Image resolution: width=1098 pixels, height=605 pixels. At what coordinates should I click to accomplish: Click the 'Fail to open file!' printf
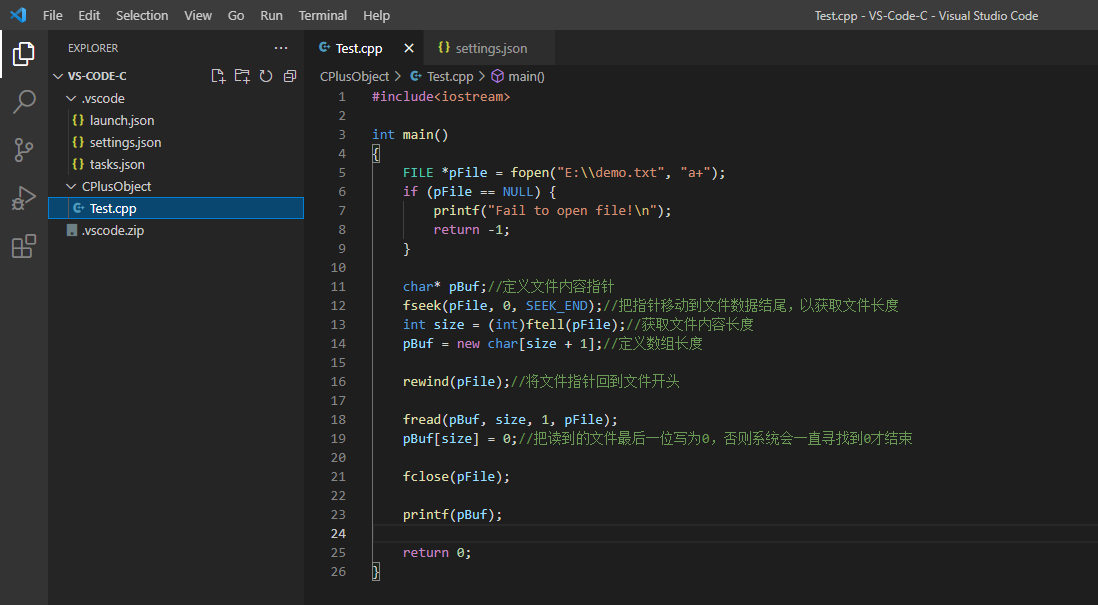553,211
